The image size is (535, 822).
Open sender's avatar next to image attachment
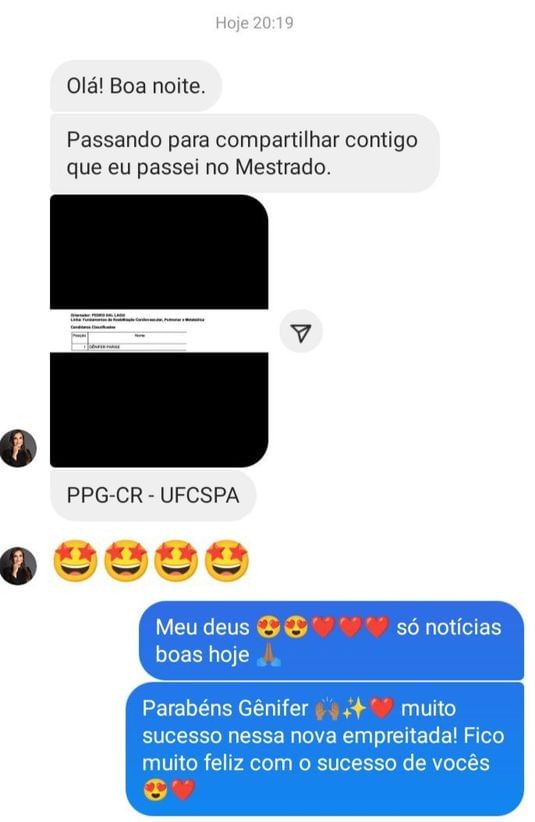(18, 448)
